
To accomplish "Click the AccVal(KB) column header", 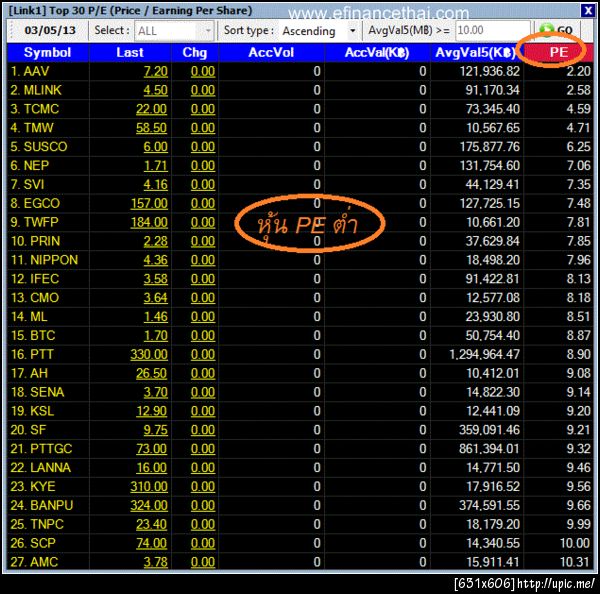I will (x=377, y=52).
